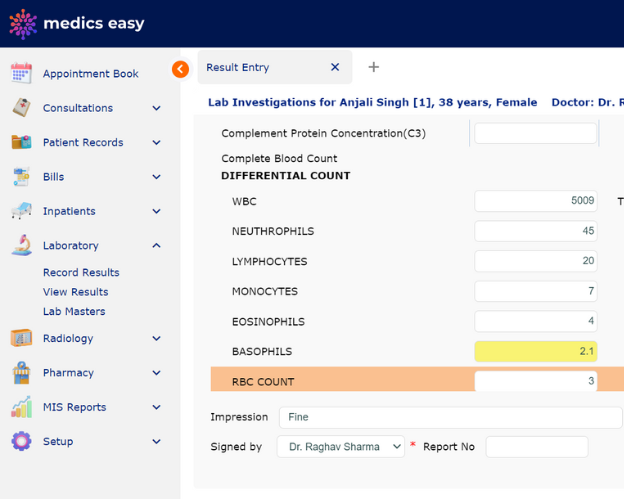This screenshot has height=499, width=624.
Task: Collapse the Laboratory menu chevron
Action: (156, 245)
